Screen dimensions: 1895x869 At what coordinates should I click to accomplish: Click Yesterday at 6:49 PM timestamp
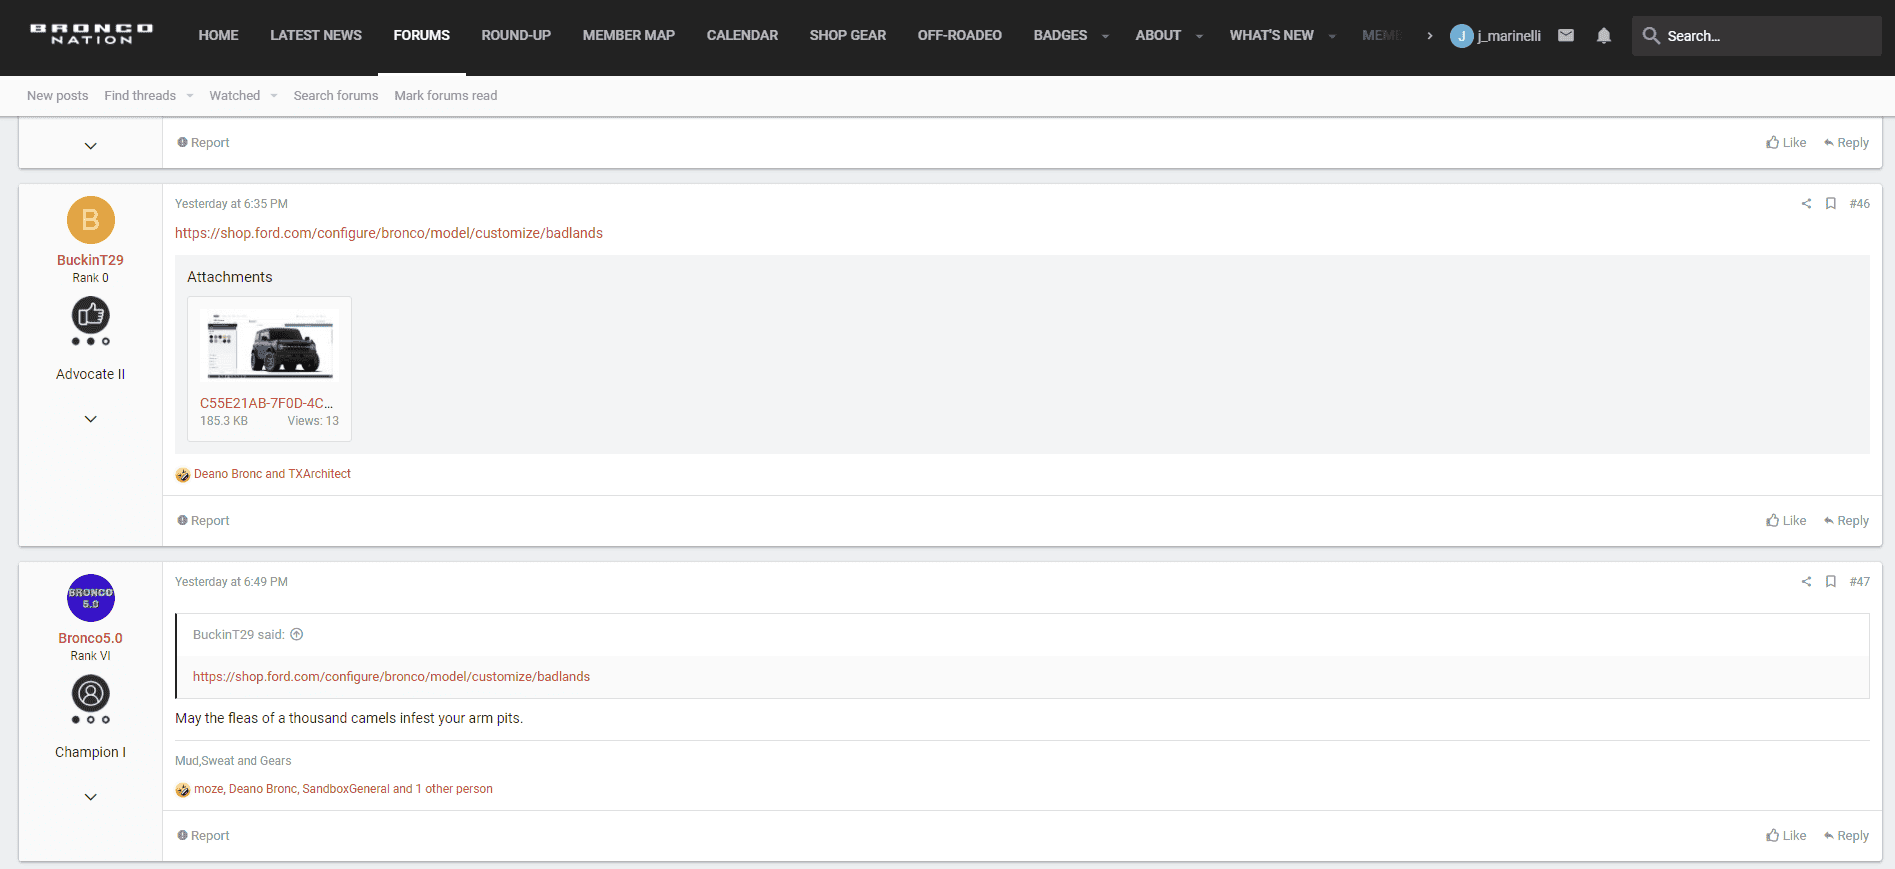[x=231, y=582]
